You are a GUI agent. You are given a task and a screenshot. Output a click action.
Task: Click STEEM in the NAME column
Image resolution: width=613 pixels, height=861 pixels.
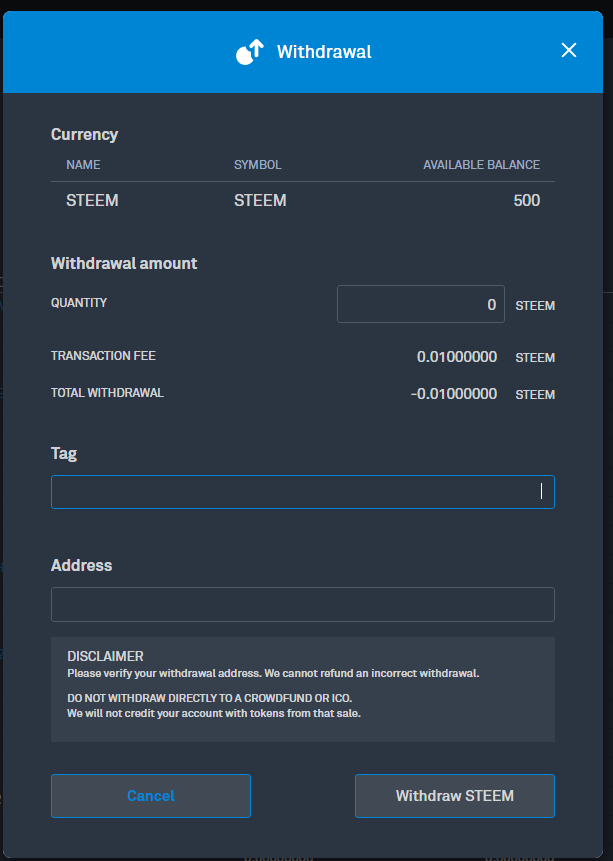pos(92,200)
